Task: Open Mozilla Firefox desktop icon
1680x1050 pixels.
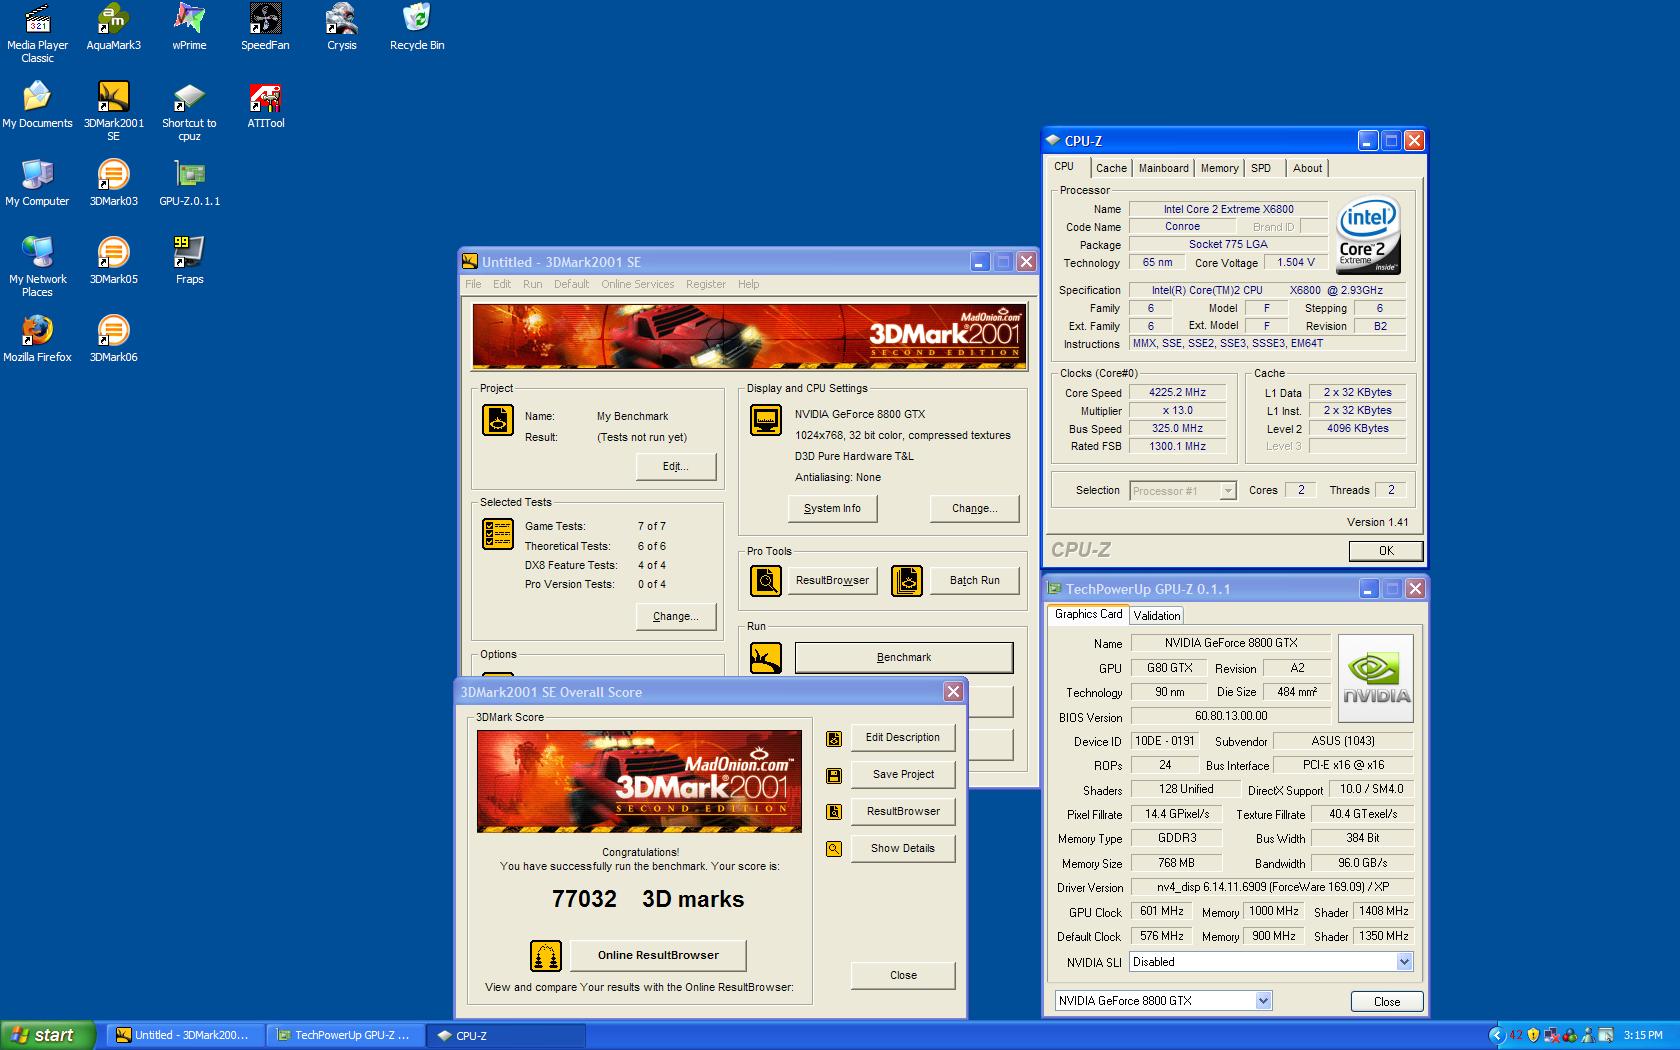Action: (x=37, y=340)
